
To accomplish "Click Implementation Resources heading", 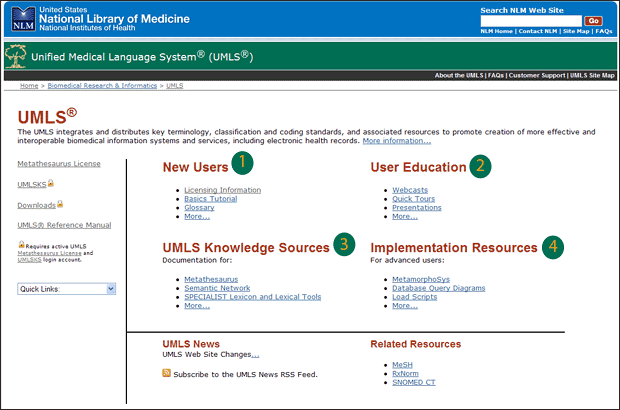I will click(454, 248).
